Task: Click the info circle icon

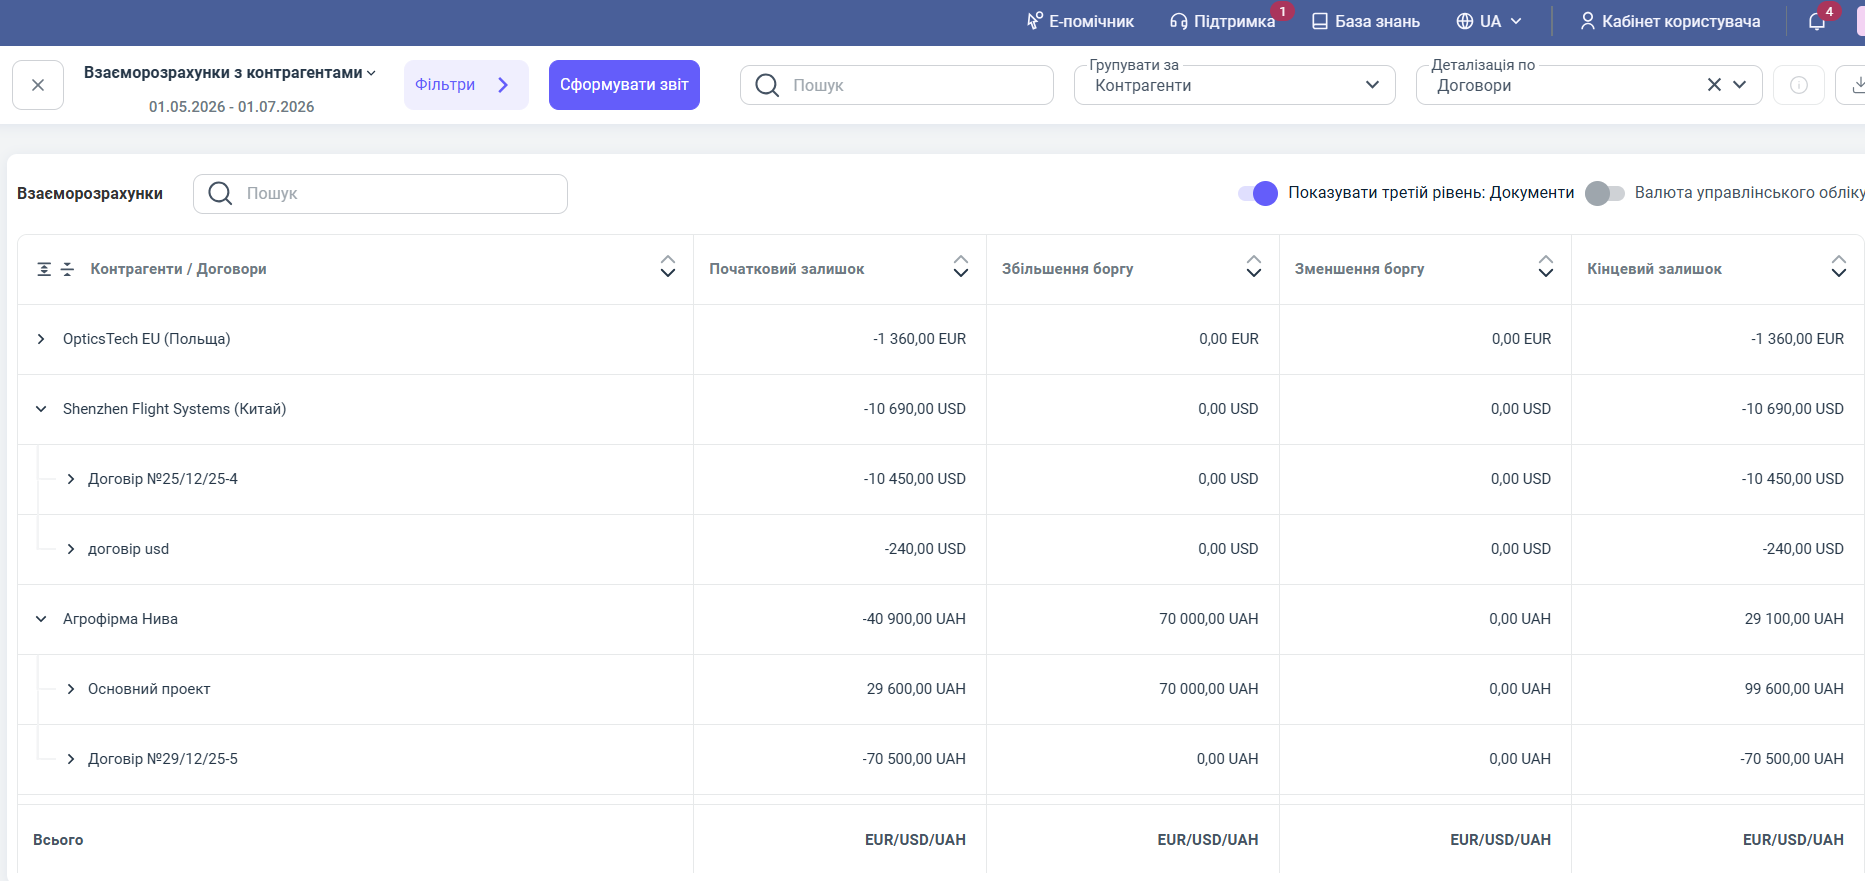Action: (1798, 85)
